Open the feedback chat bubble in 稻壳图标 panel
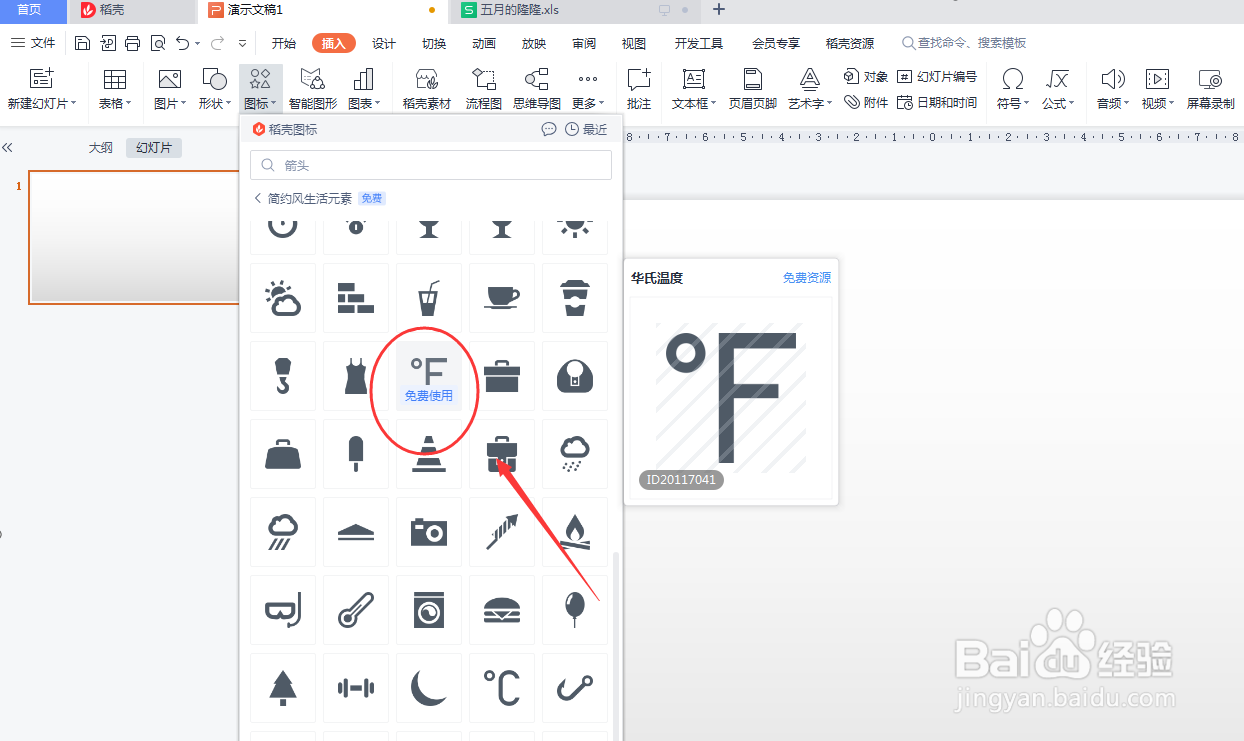This screenshot has height=741, width=1244. coord(549,129)
